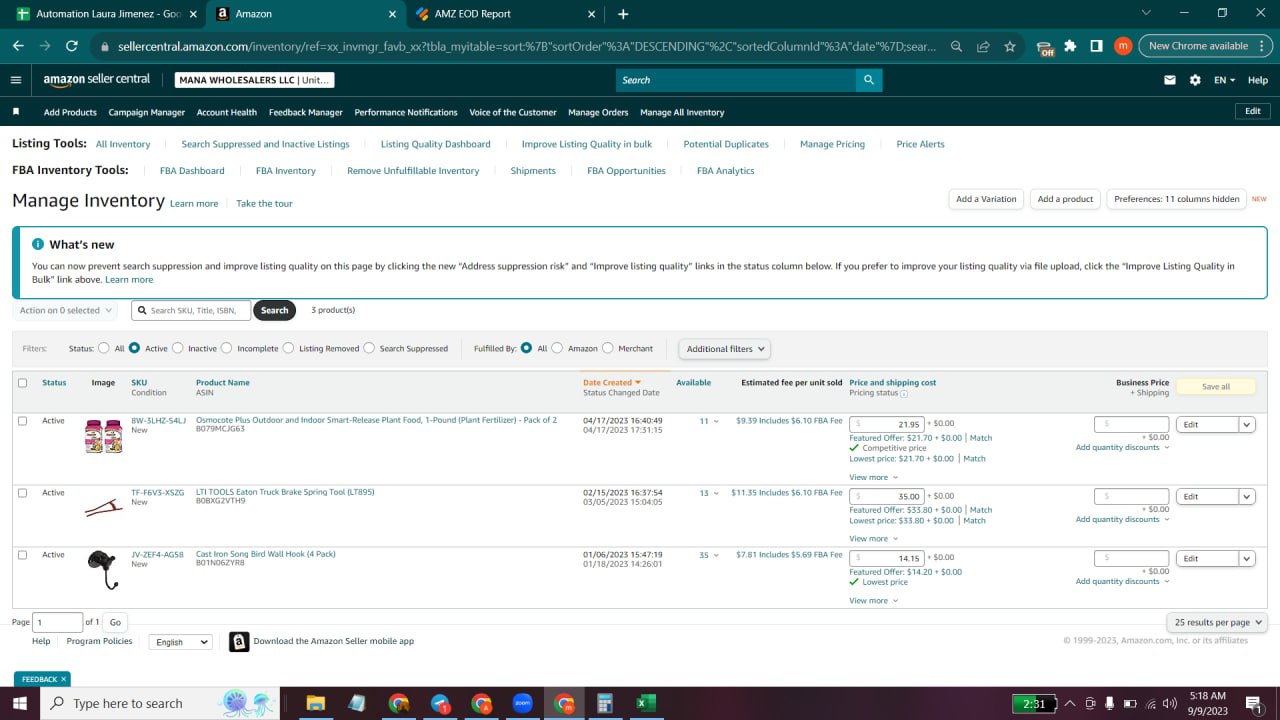This screenshot has height=720, width=1280.
Task: Open a new browser tab with plus icon
Action: (x=623, y=14)
